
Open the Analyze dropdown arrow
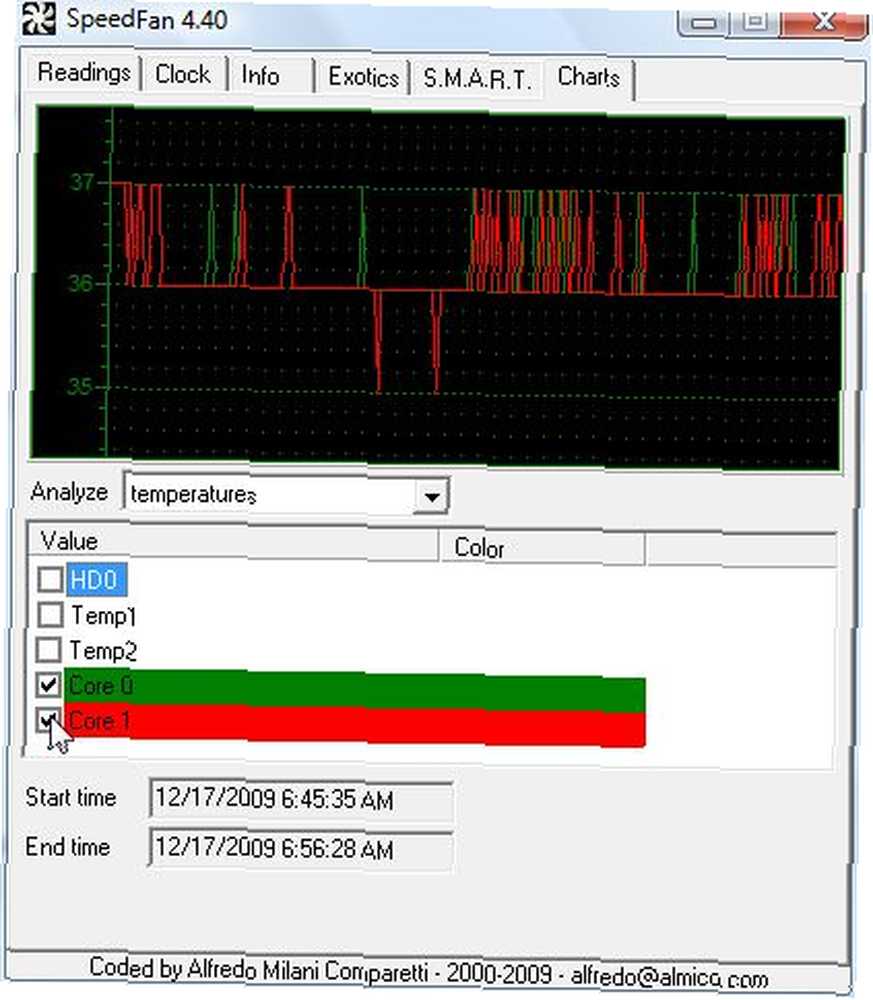[x=432, y=496]
